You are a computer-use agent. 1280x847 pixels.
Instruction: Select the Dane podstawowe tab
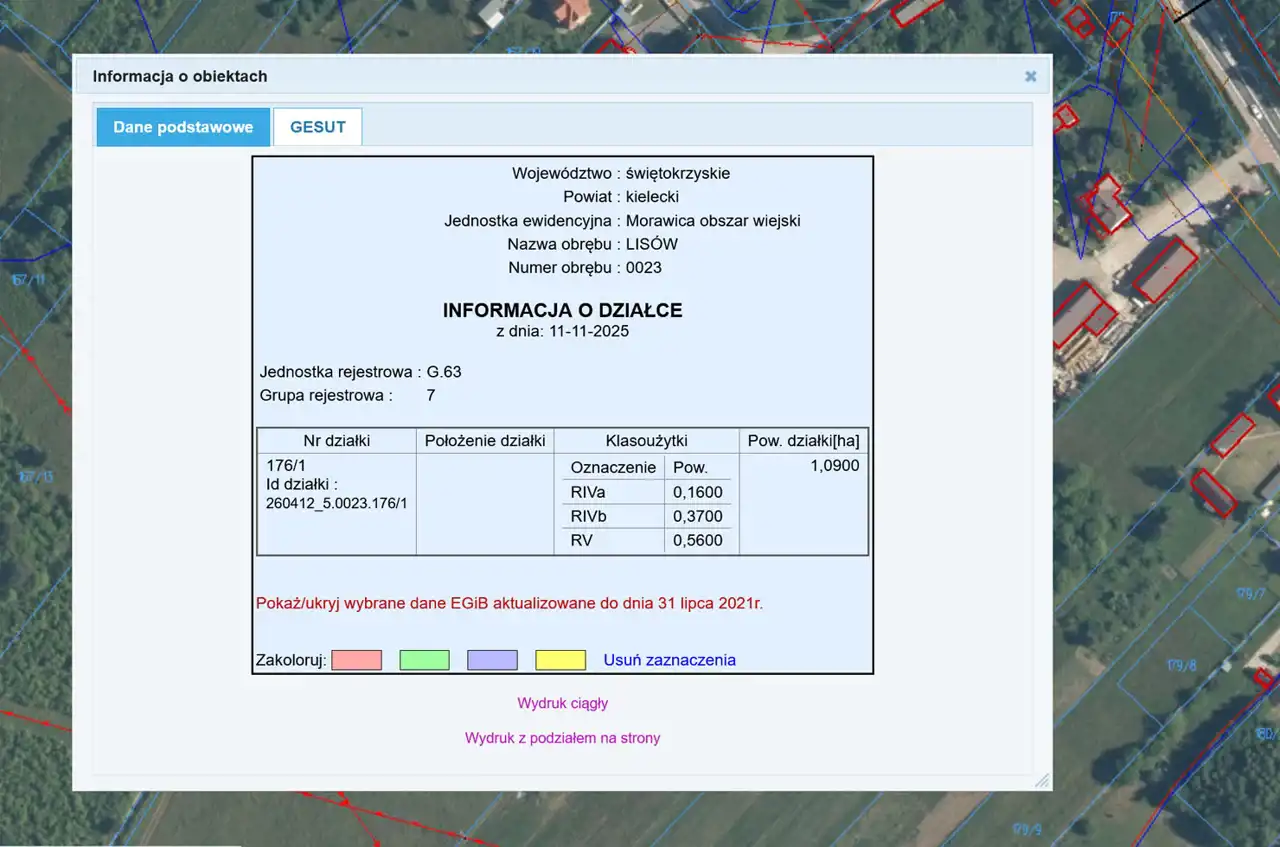click(183, 127)
